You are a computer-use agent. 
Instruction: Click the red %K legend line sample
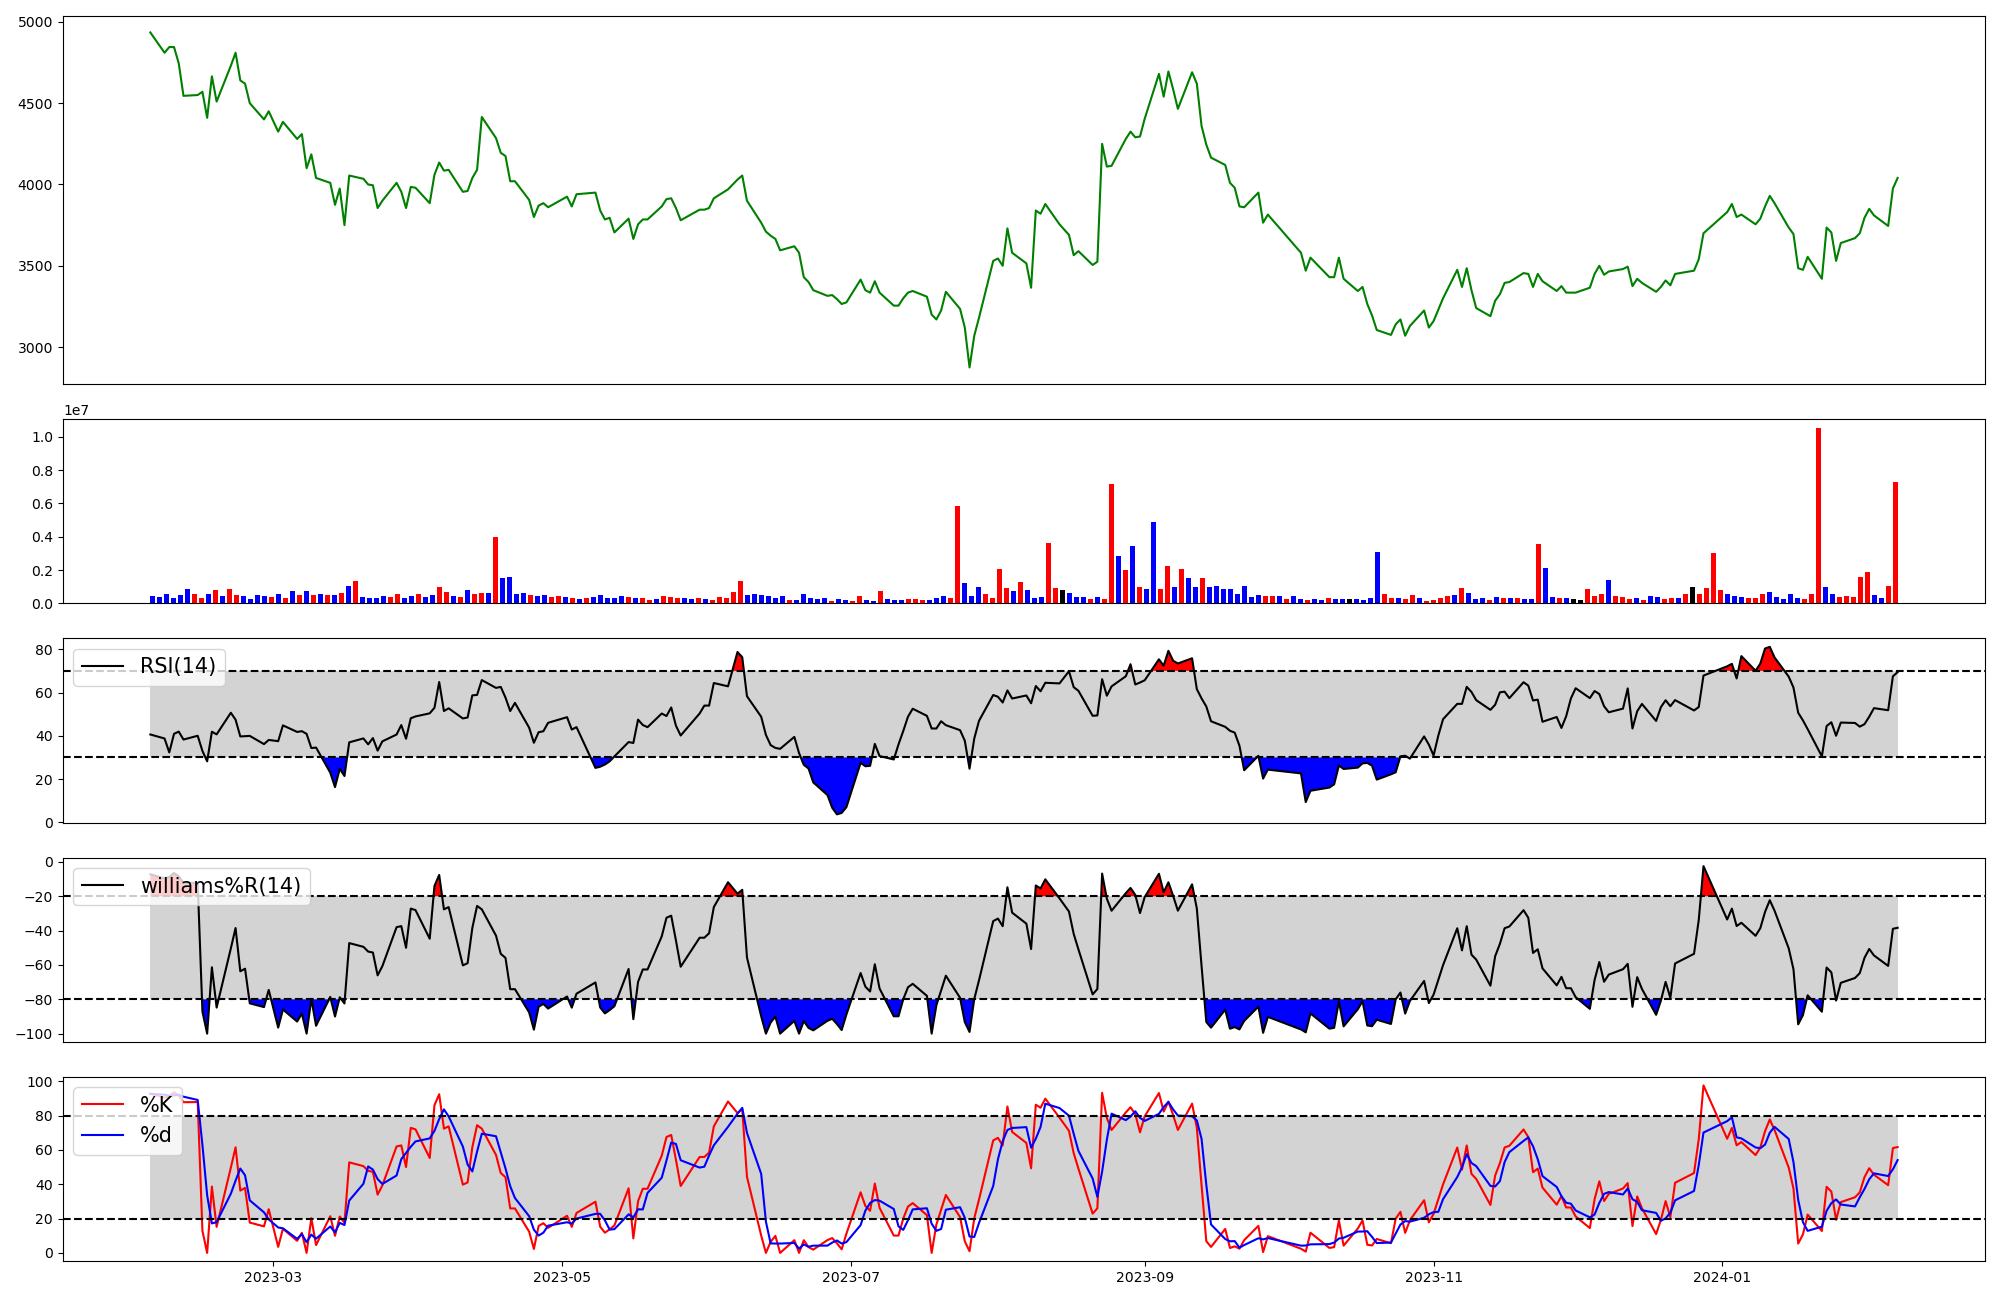(103, 1105)
